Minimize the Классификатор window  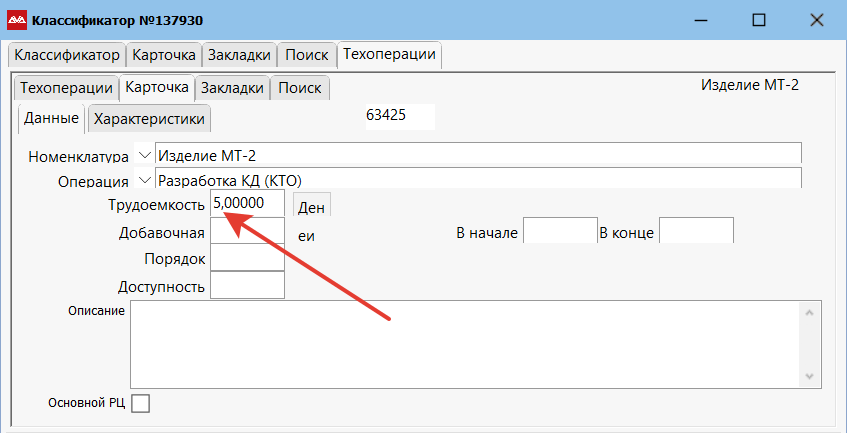pyautogui.click(x=702, y=20)
